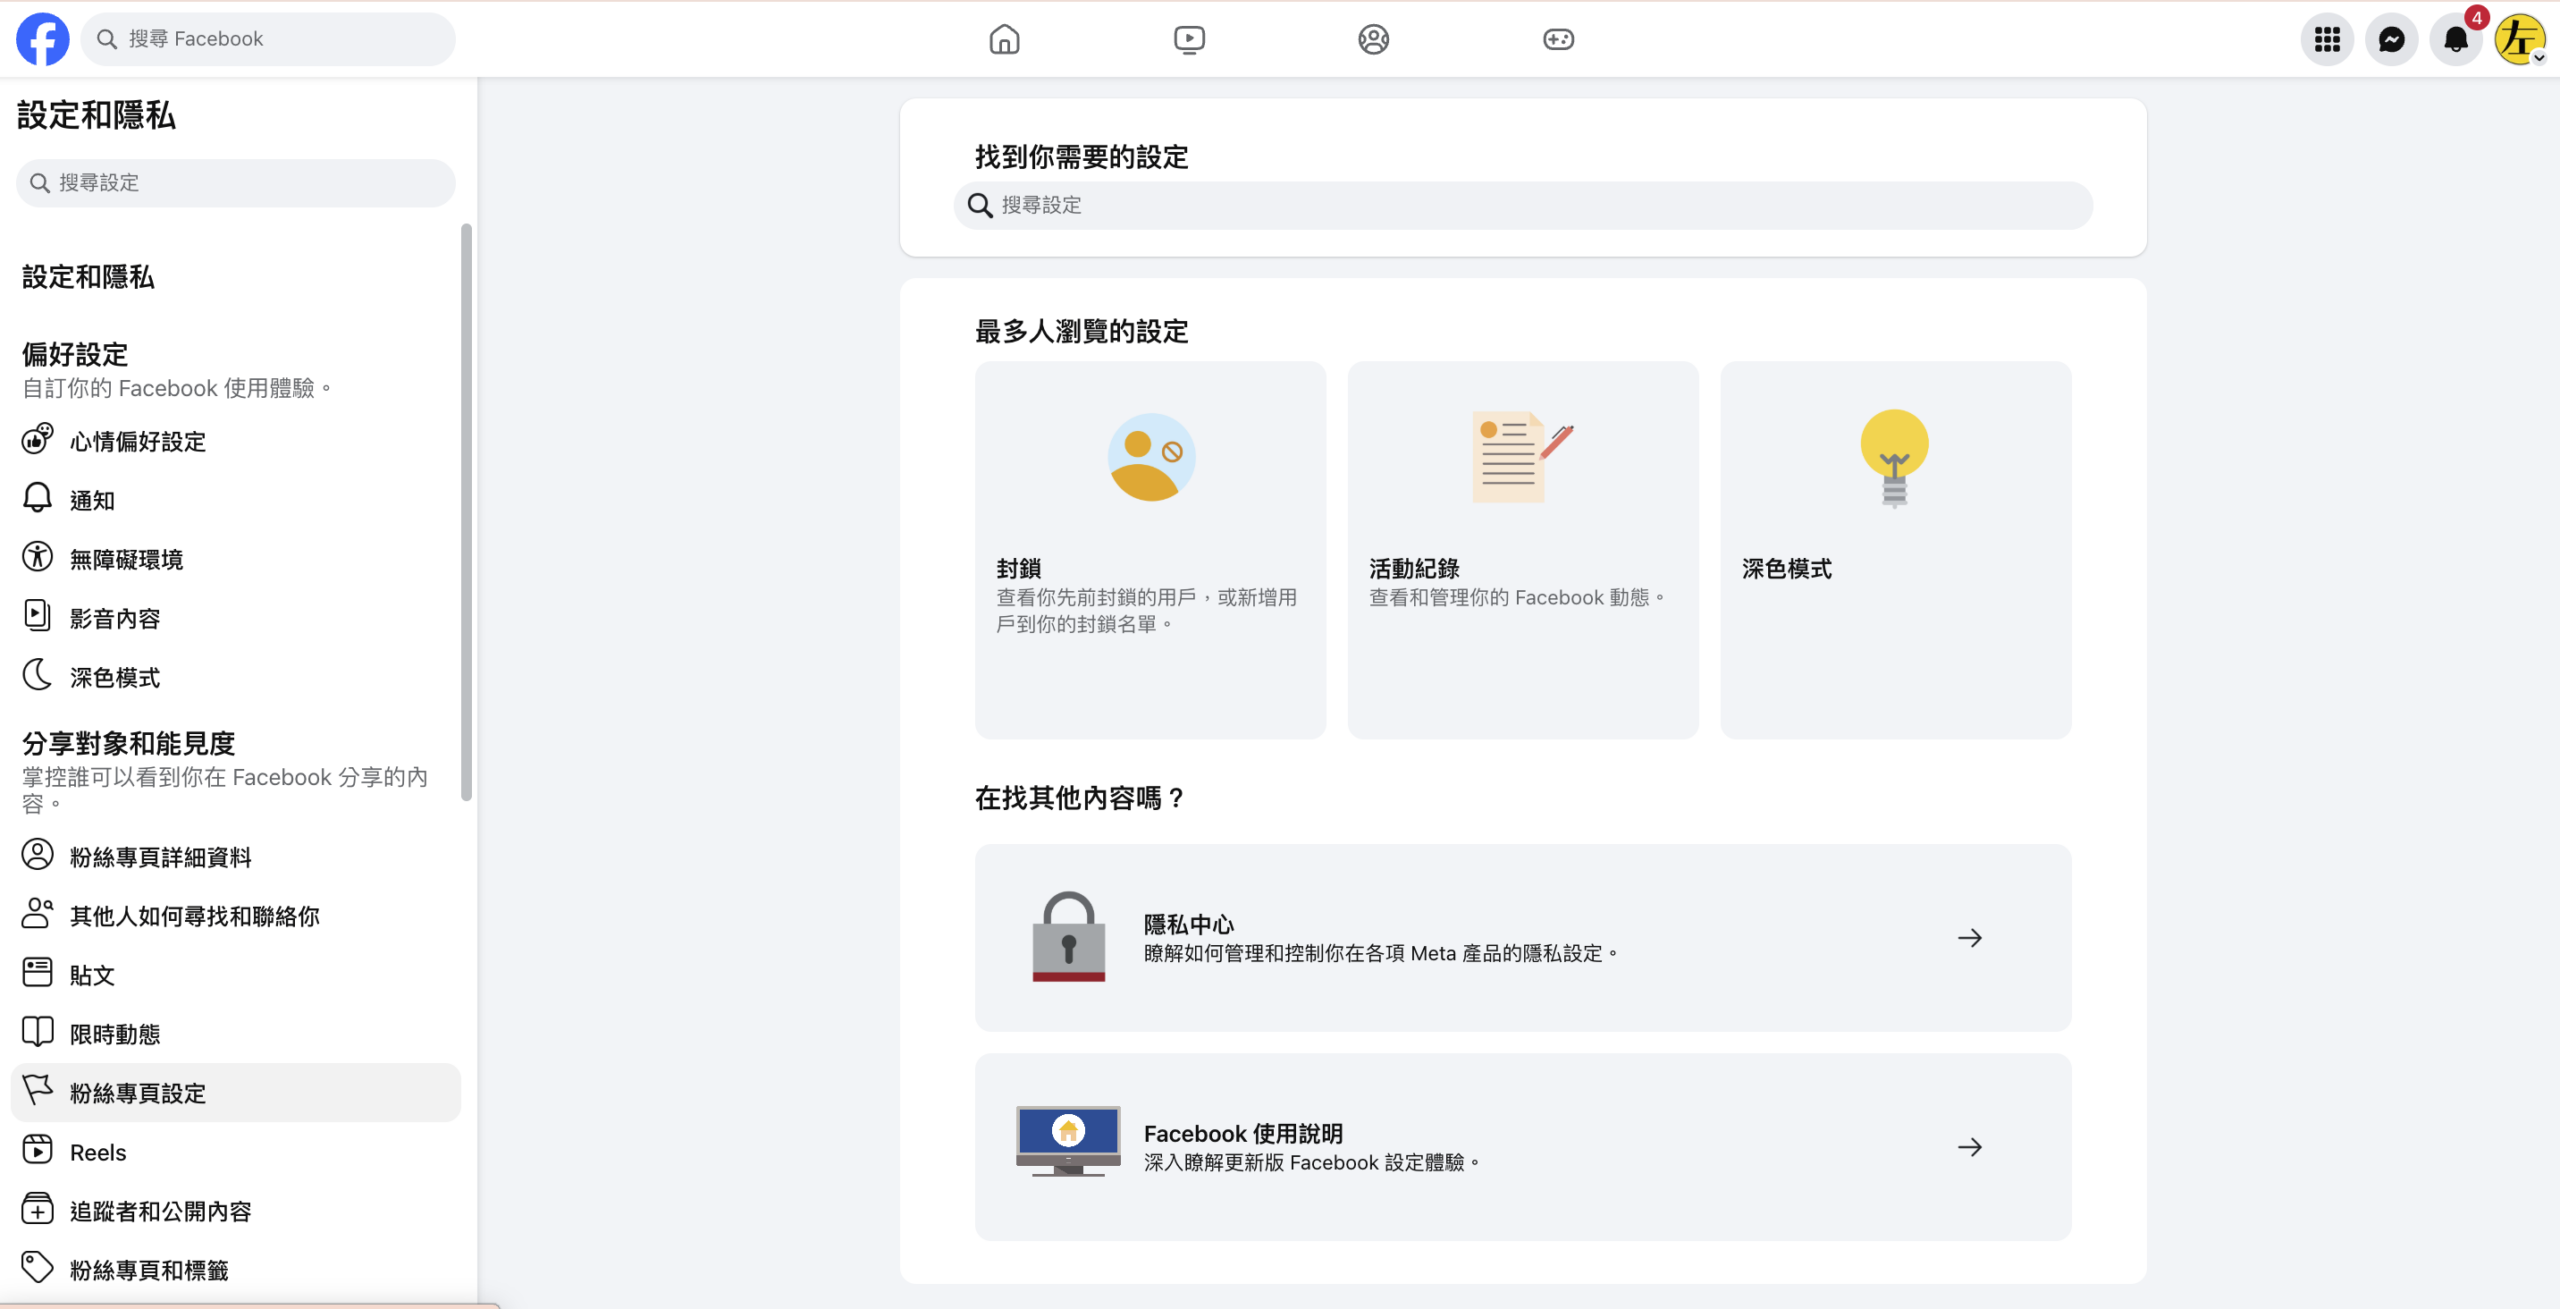Image resolution: width=2560 pixels, height=1309 pixels.
Task: Click the flag icon for 粉絲專頁設定
Action: click(x=38, y=1090)
